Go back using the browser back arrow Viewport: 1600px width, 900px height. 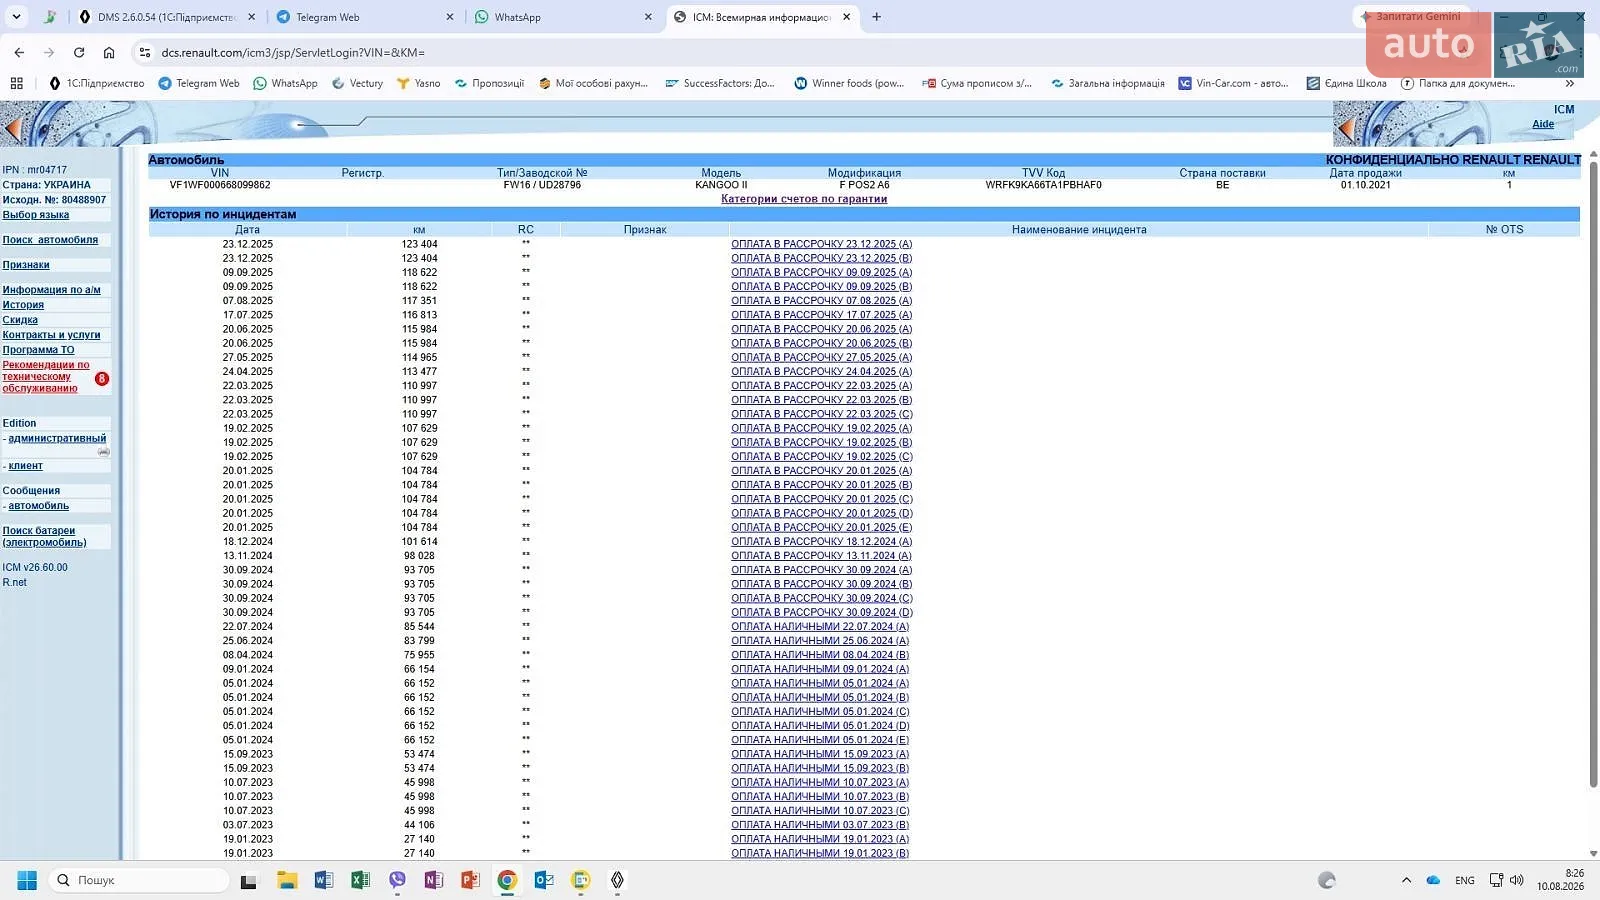19,52
